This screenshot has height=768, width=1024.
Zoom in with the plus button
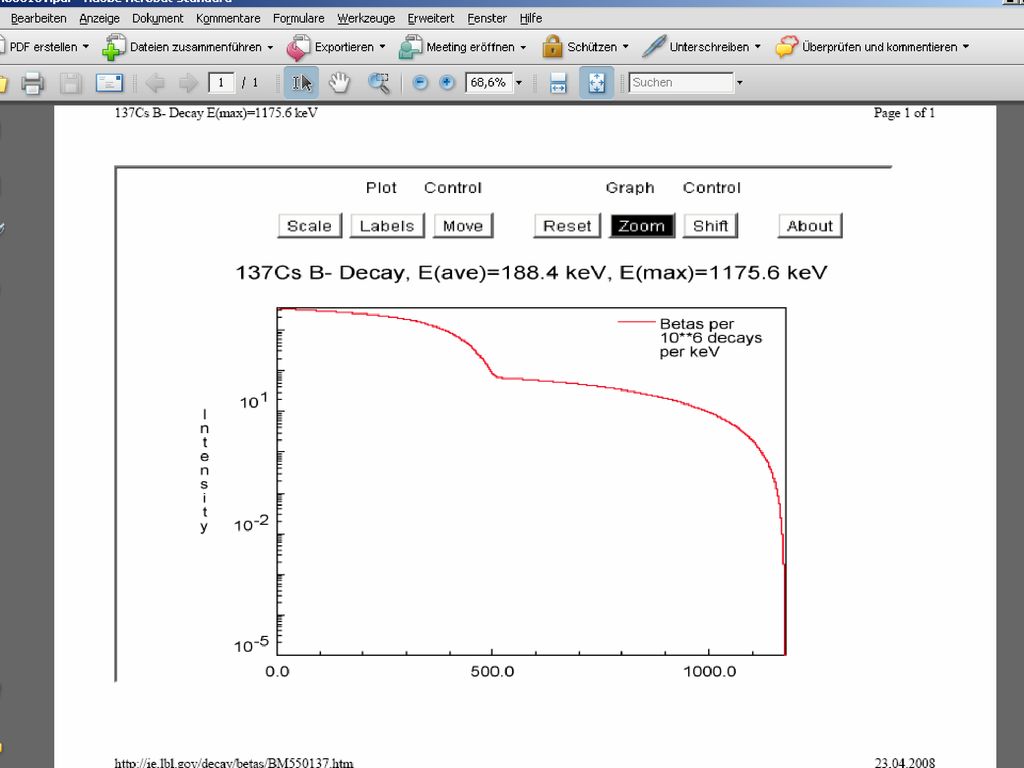click(447, 83)
